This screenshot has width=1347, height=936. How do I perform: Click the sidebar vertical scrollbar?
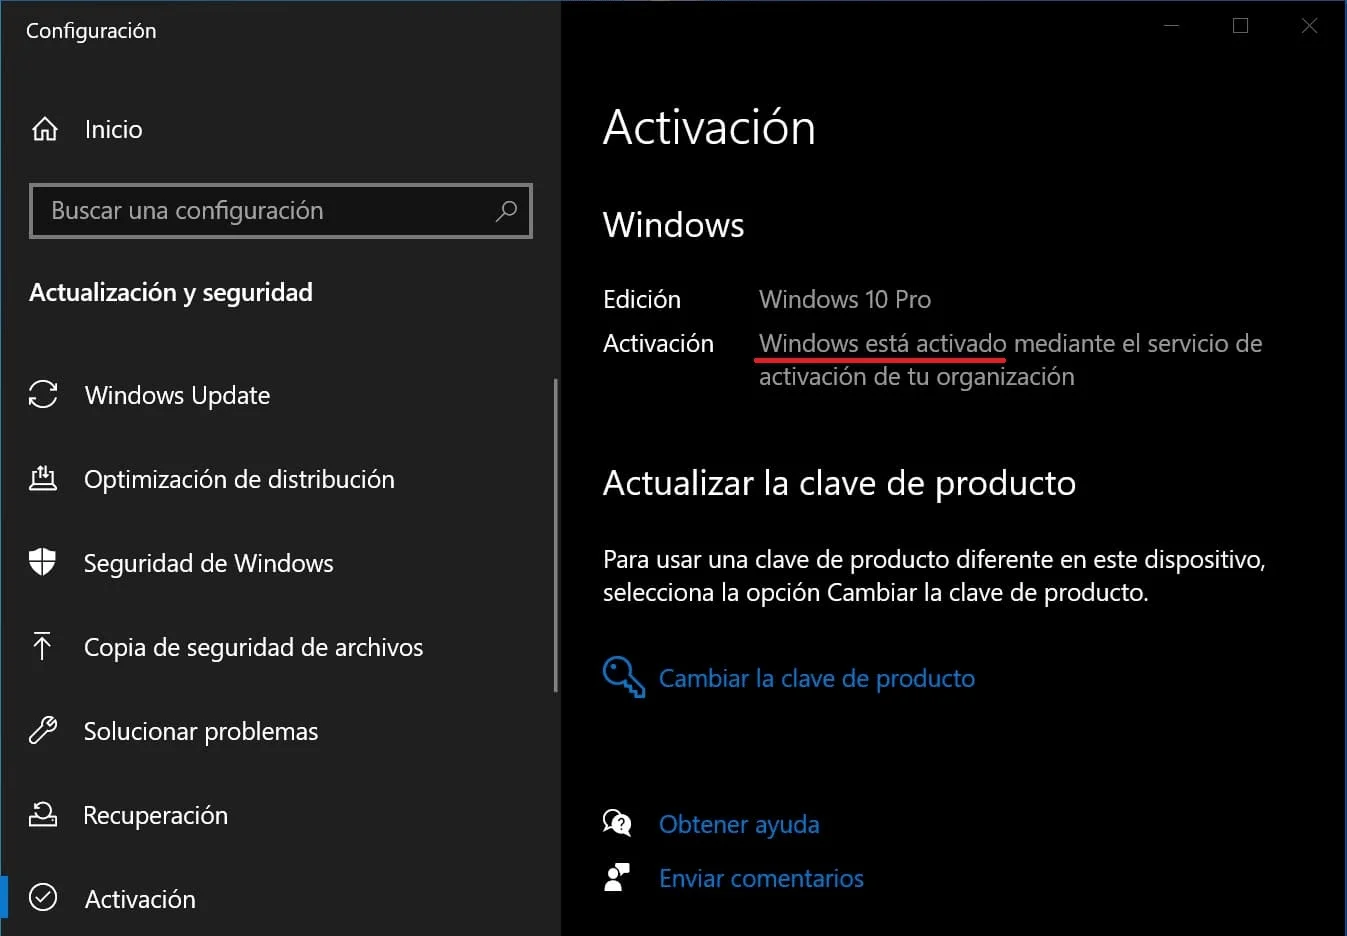pos(555,535)
